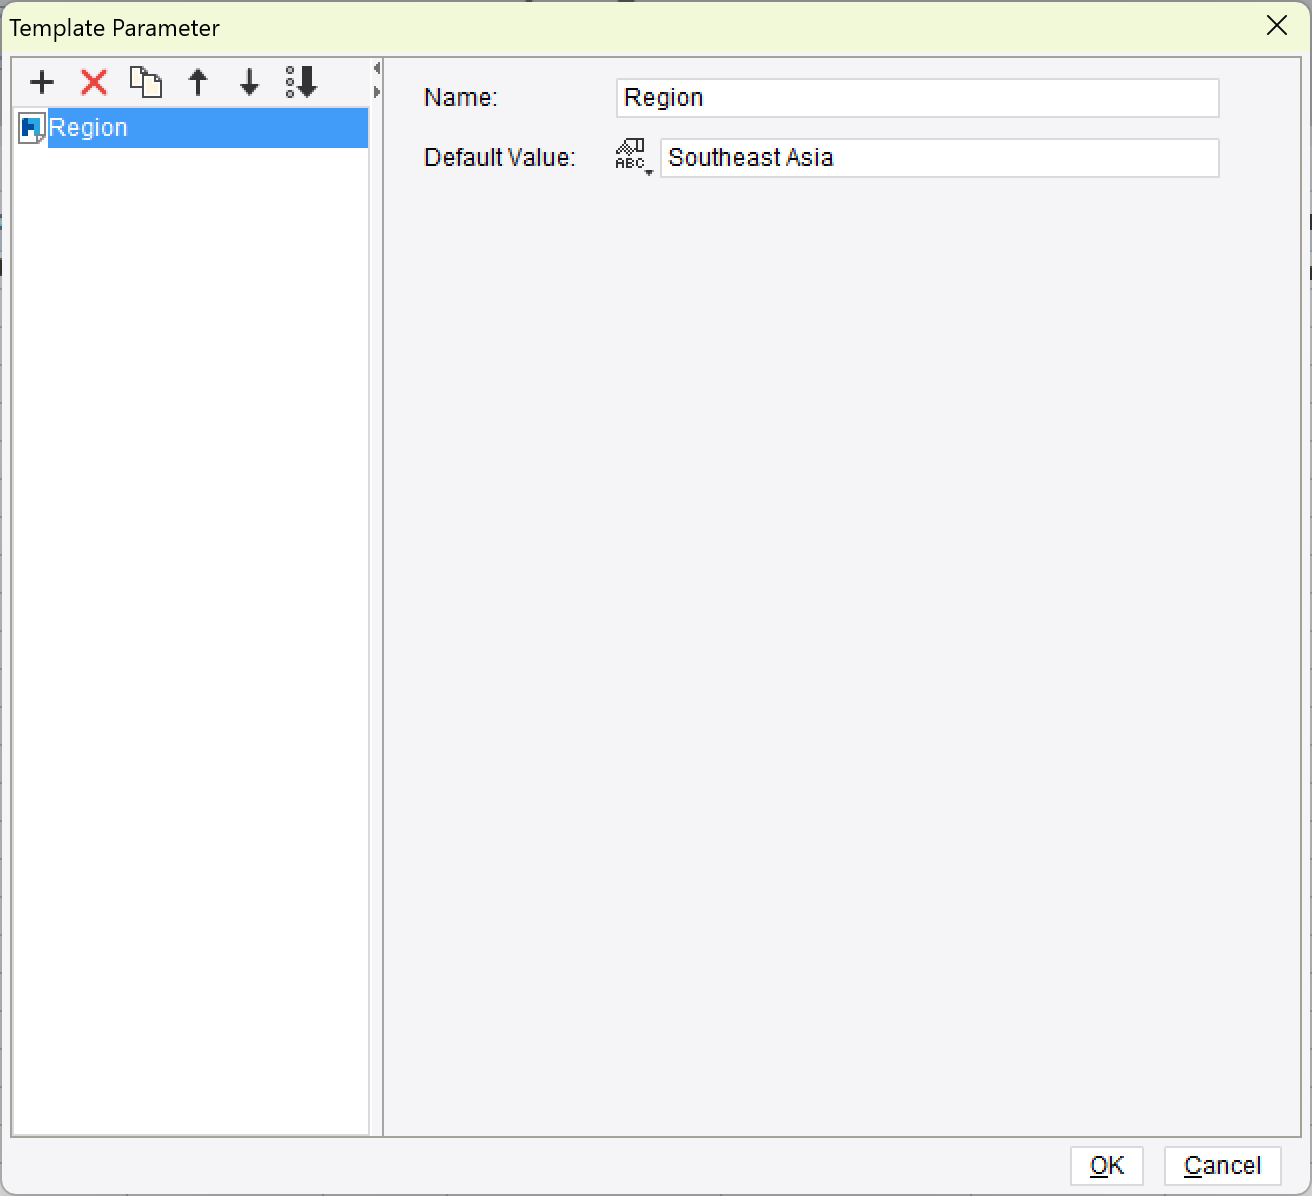Dismiss the dialog with Cancel
Viewport: 1312px width, 1196px height.
click(1222, 1165)
